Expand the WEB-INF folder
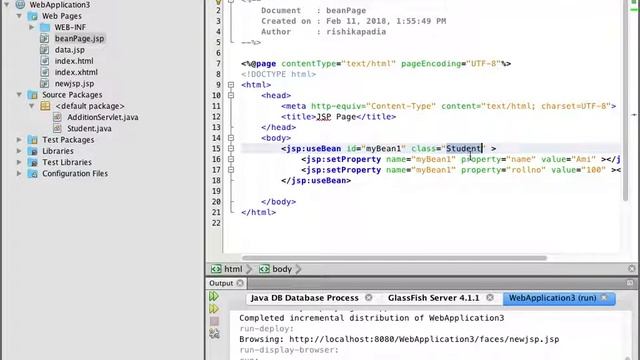640x360 pixels. pos(32,27)
